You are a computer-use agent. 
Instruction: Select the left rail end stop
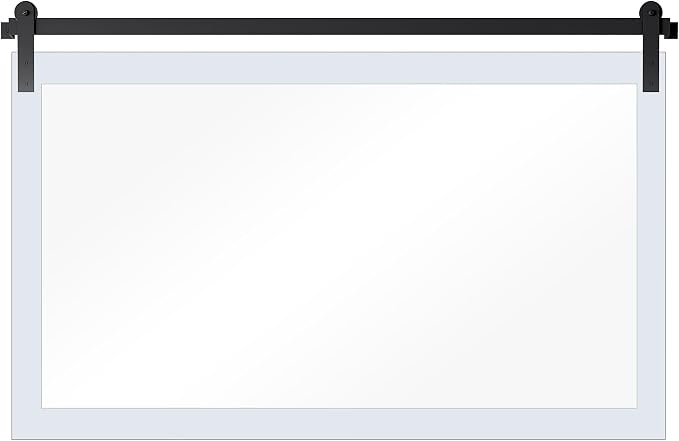click(x=8, y=29)
